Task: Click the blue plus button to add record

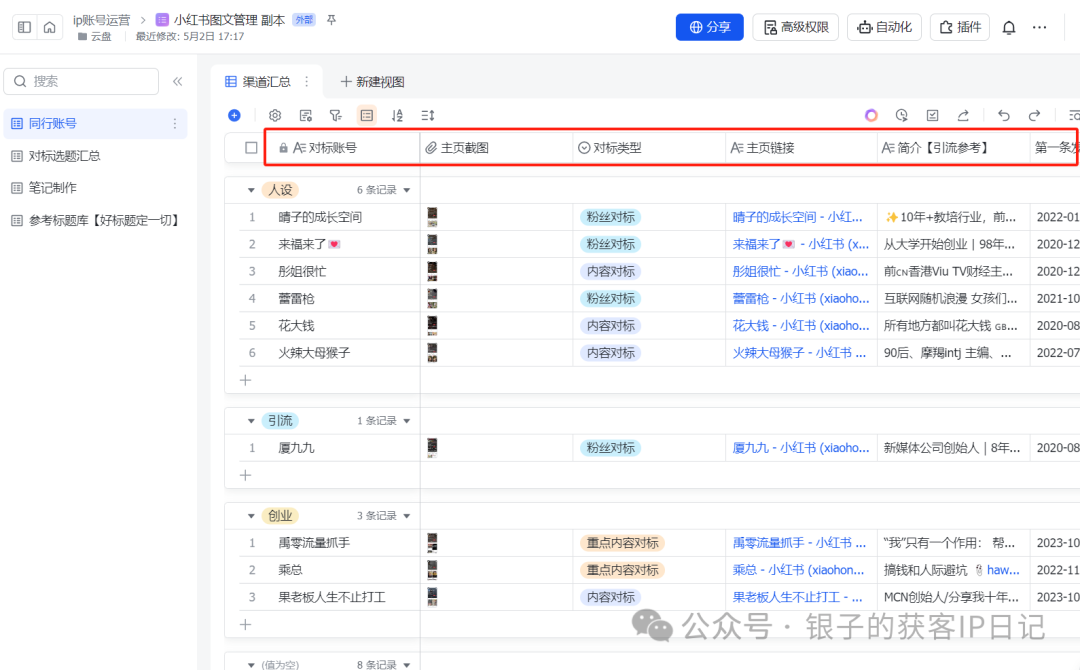Action: coord(234,115)
